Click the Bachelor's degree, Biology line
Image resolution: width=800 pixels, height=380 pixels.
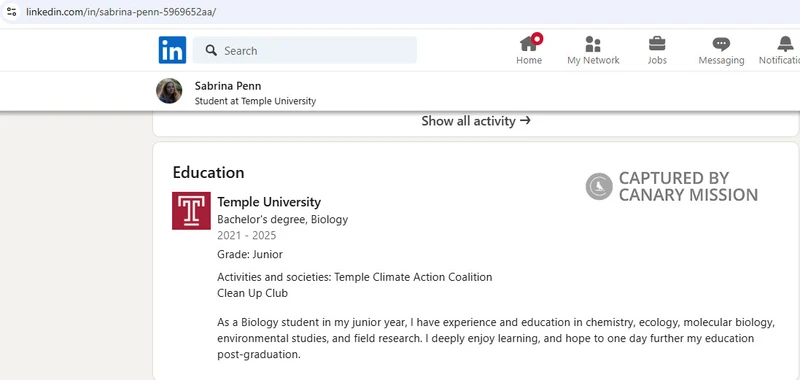[283, 220]
